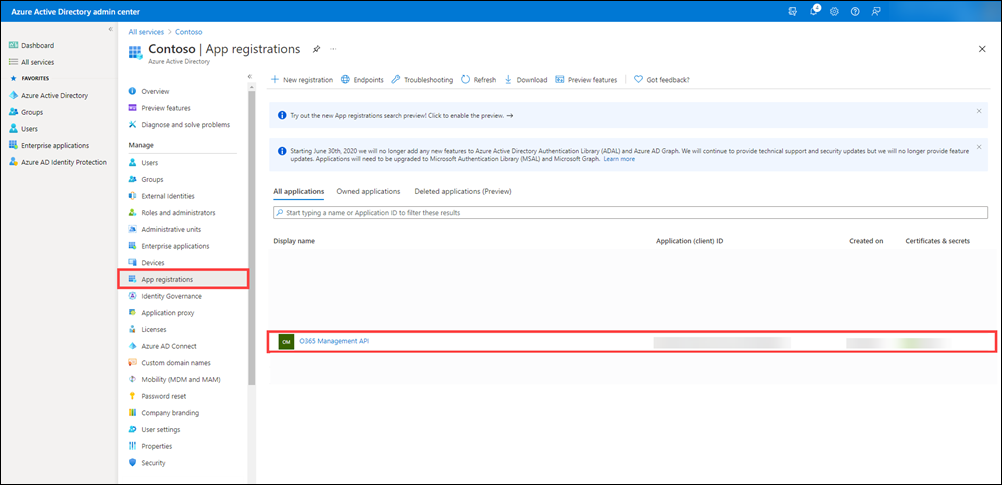Switch to the Owned applications tab

point(368,191)
